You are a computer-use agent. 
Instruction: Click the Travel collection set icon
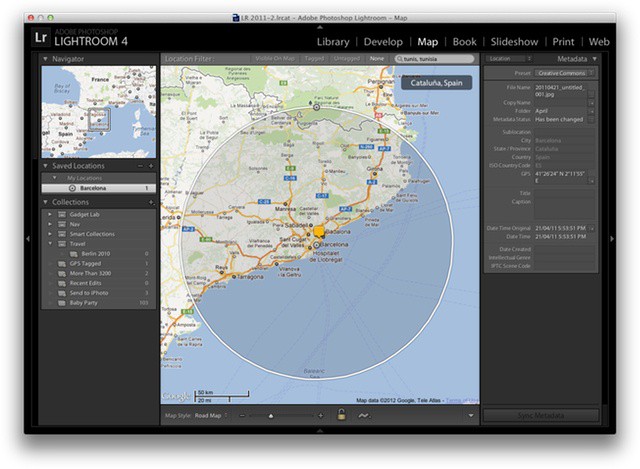coord(62,244)
